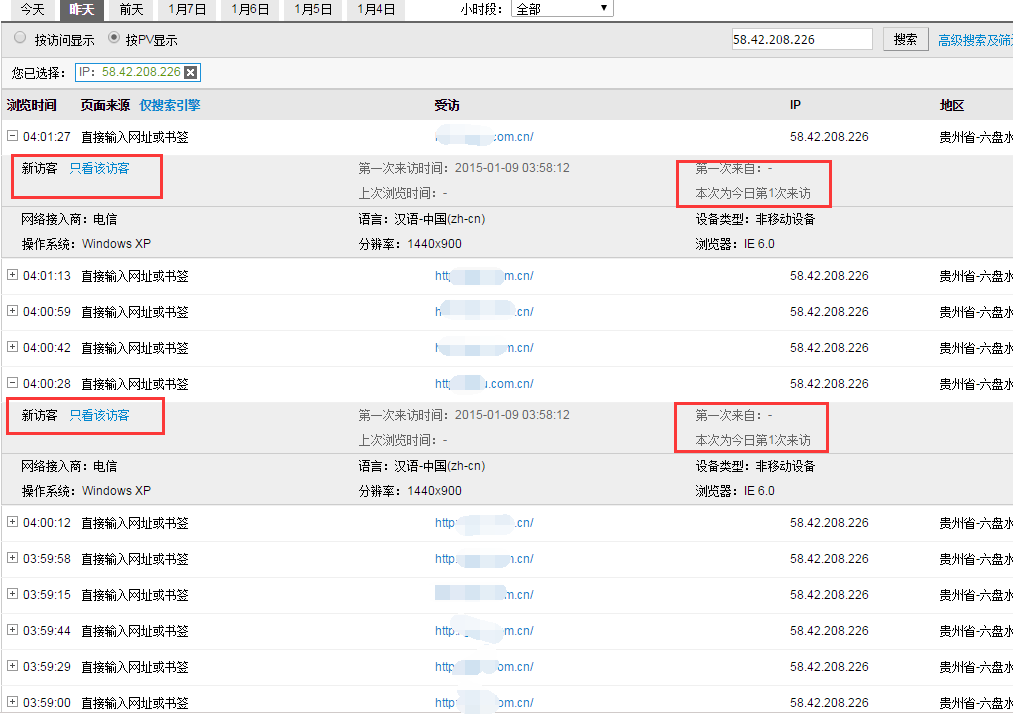Switch to the 今天 tab
This screenshot has height=719, width=1013.
coord(32,9)
